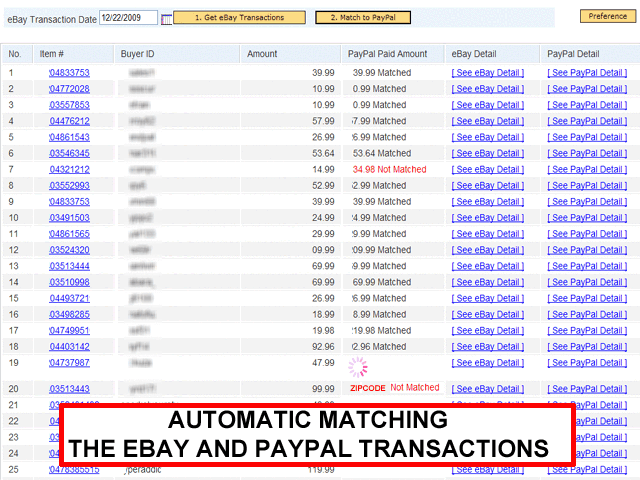View See PayPal Detail for row 7

pos(587,170)
